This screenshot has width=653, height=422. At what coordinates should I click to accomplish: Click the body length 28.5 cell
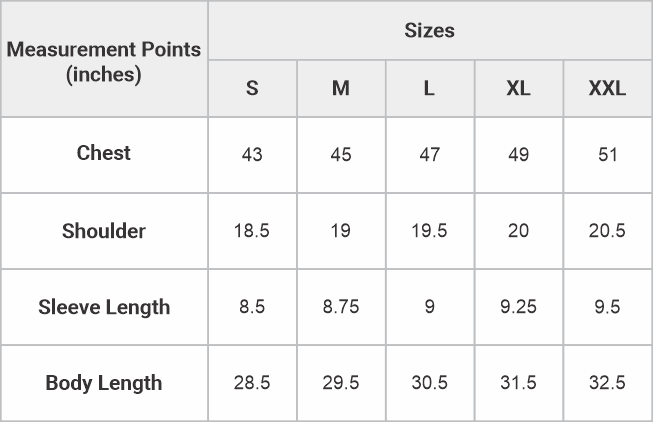(x=252, y=383)
